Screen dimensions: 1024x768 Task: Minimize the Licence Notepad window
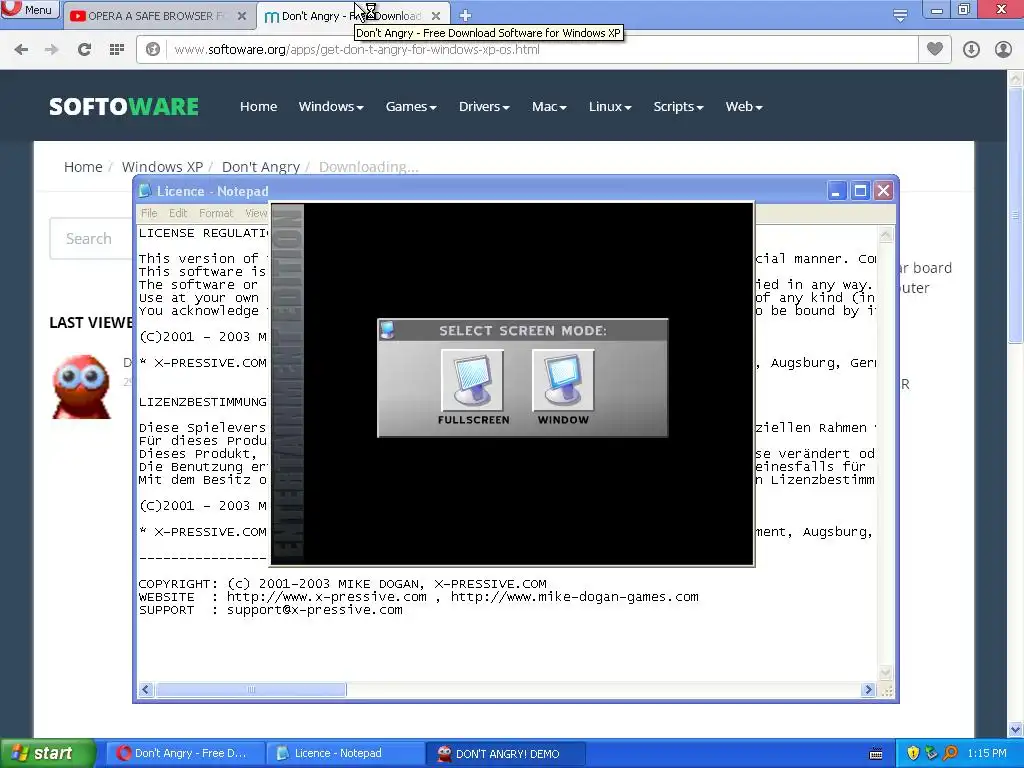click(x=837, y=191)
